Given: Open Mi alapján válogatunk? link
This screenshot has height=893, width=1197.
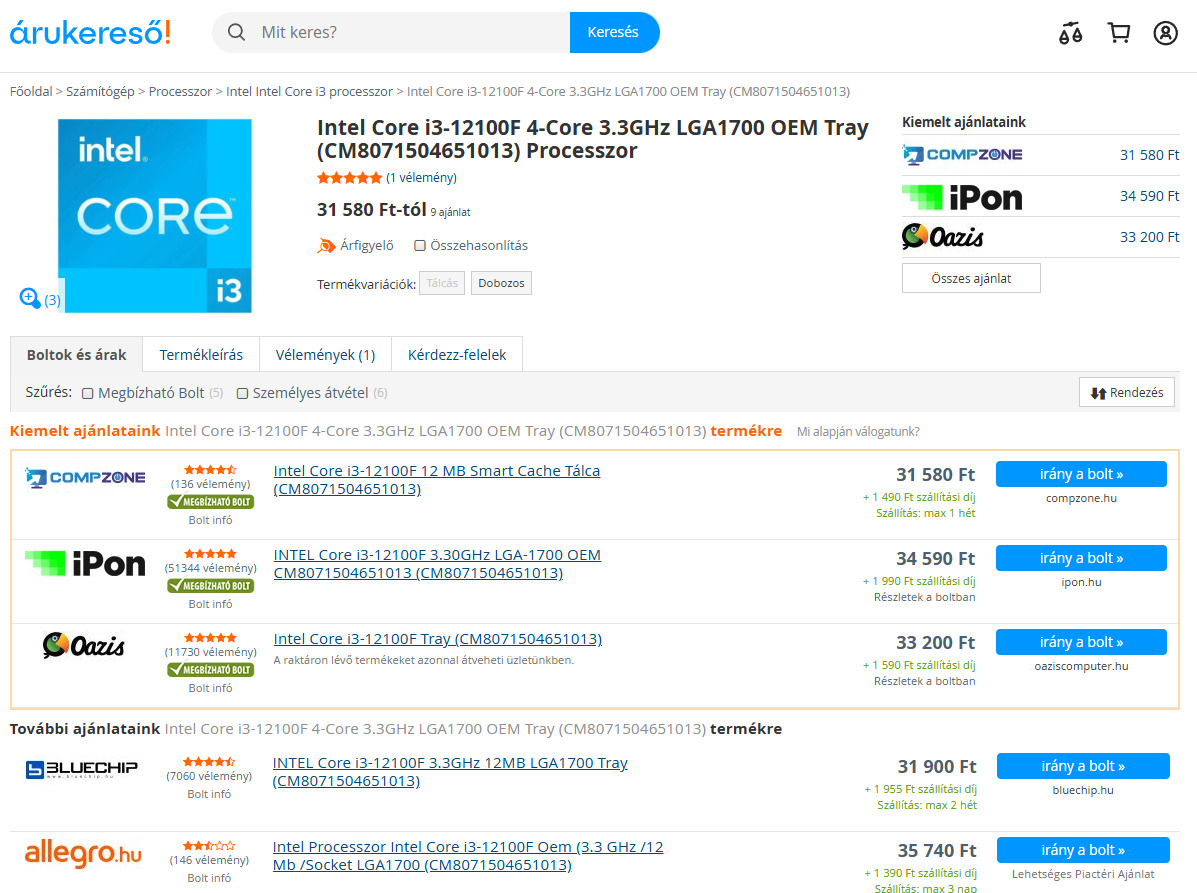Looking at the screenshot, I should pos(858,432).
